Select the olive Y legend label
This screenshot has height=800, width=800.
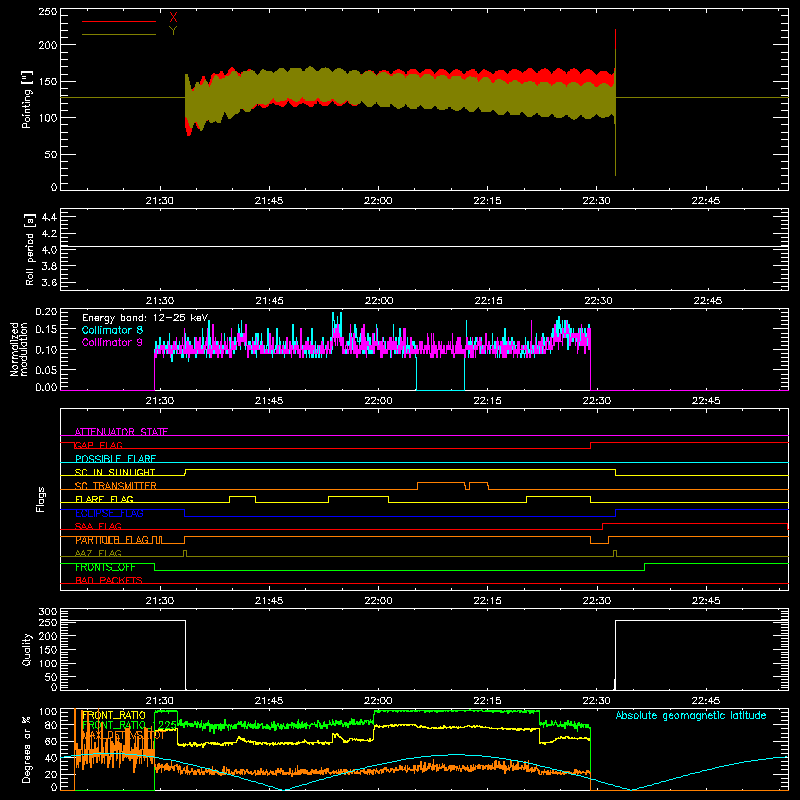click(173, 31)
